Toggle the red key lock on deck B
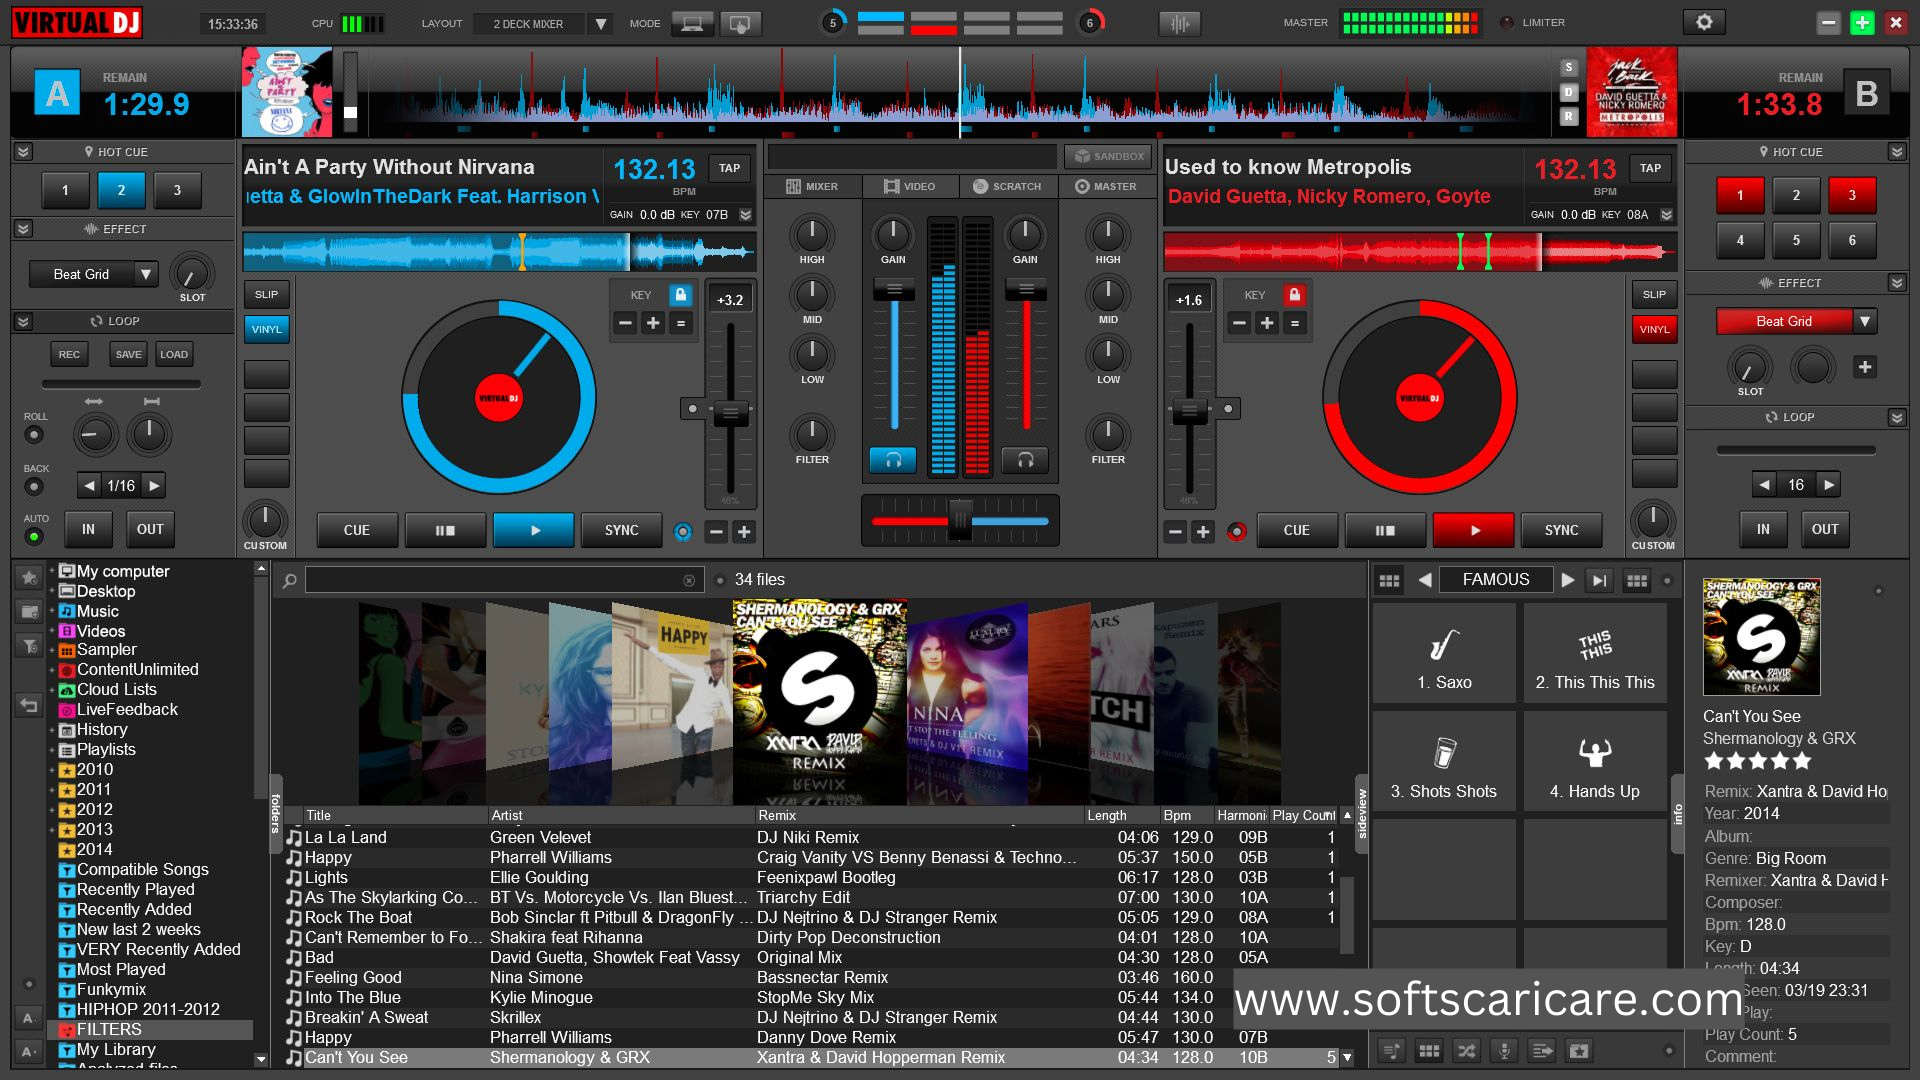 tap(1294, 295)
